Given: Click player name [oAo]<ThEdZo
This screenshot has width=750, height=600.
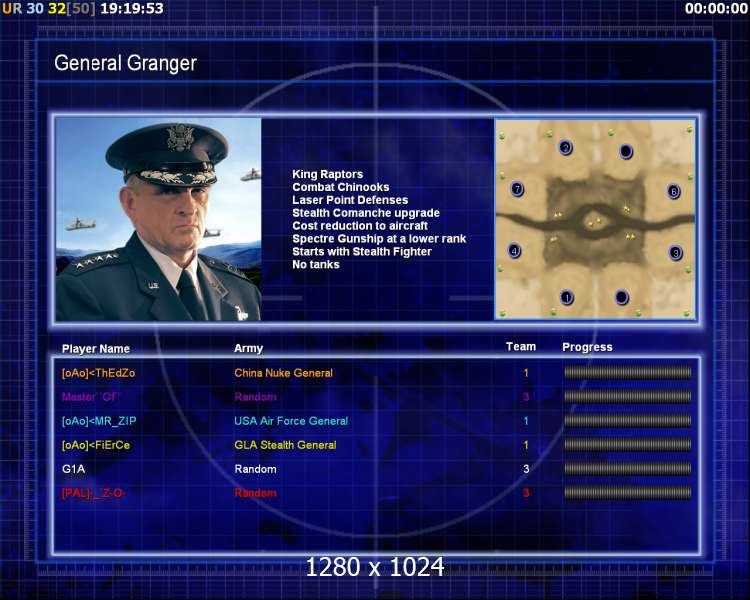Looking at the screenshot, I should click(x=99, y=373).
